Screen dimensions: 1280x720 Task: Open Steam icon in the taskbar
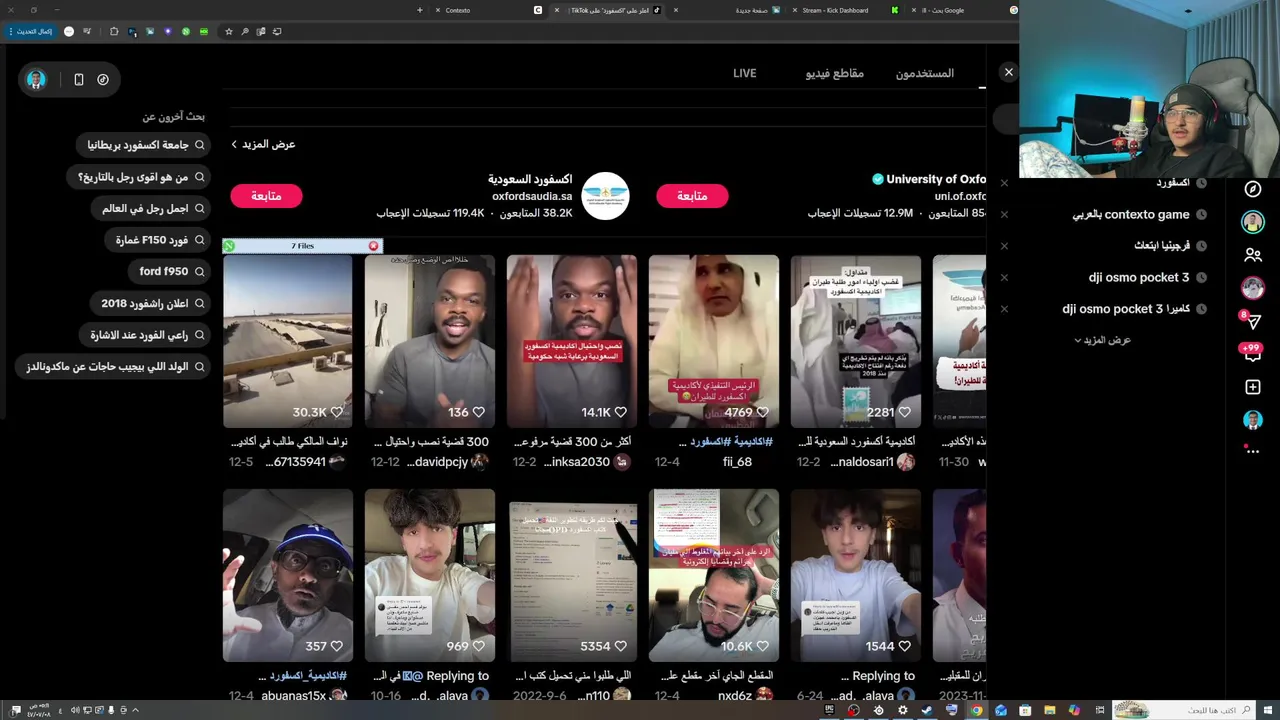click(927, 710)
